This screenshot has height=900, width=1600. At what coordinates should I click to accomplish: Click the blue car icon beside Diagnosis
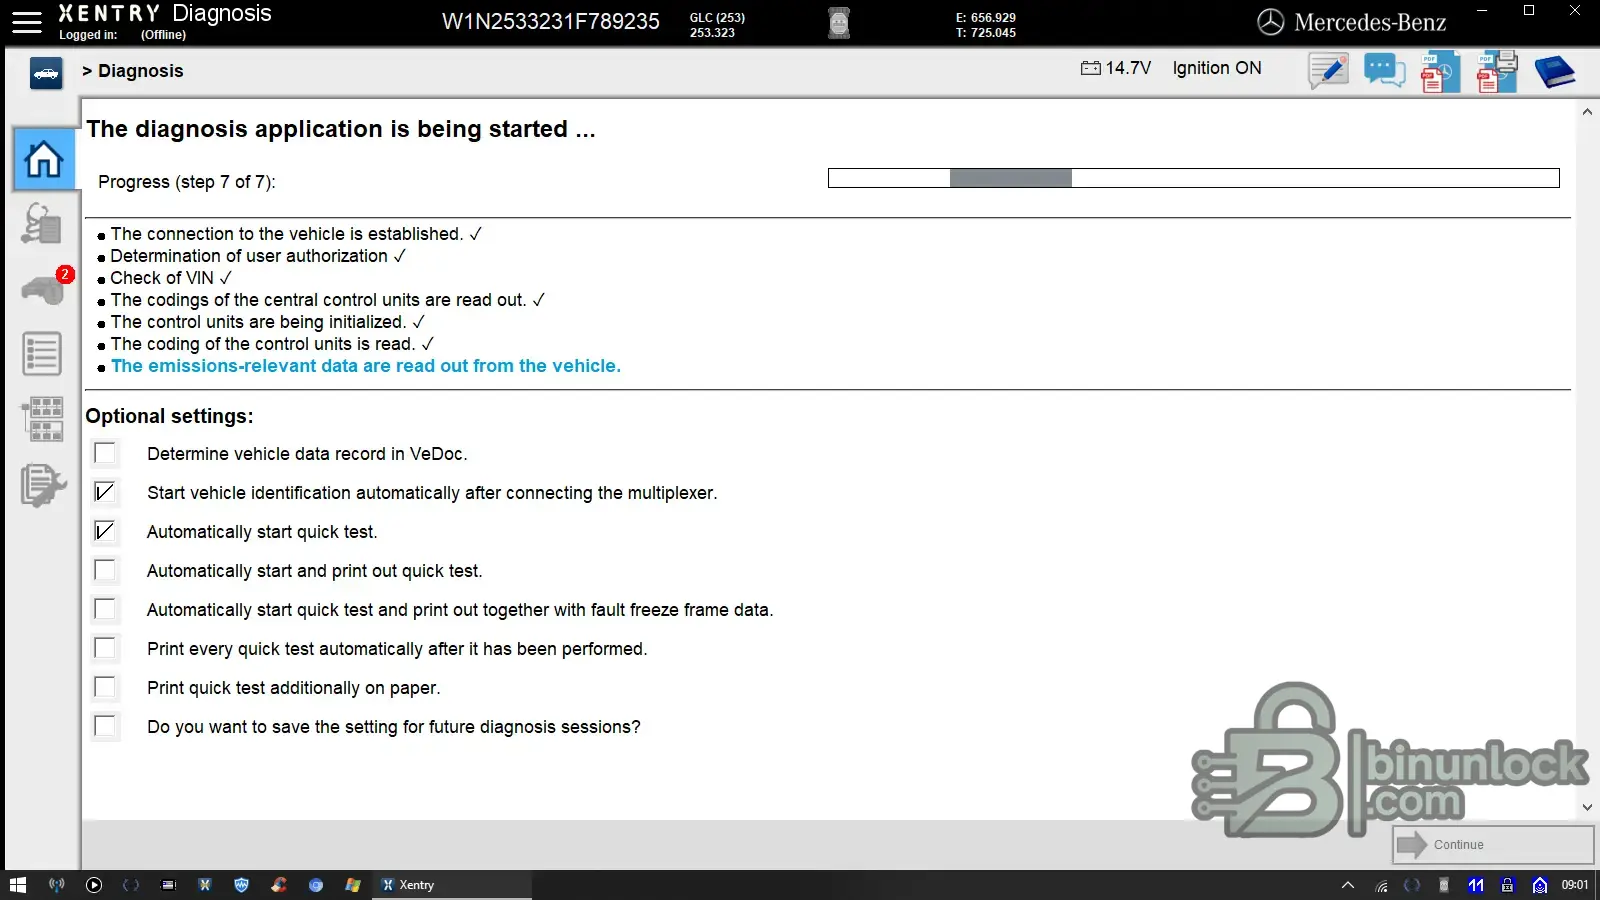46,73
